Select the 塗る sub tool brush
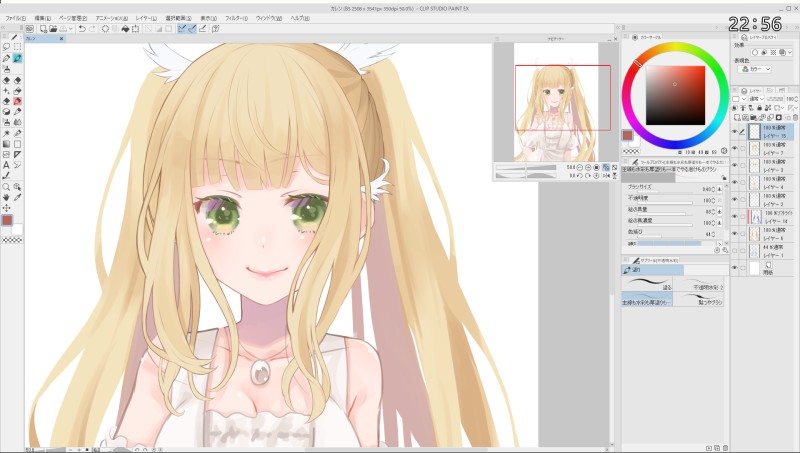The image size is (800, 453). (x=647, y=284)
